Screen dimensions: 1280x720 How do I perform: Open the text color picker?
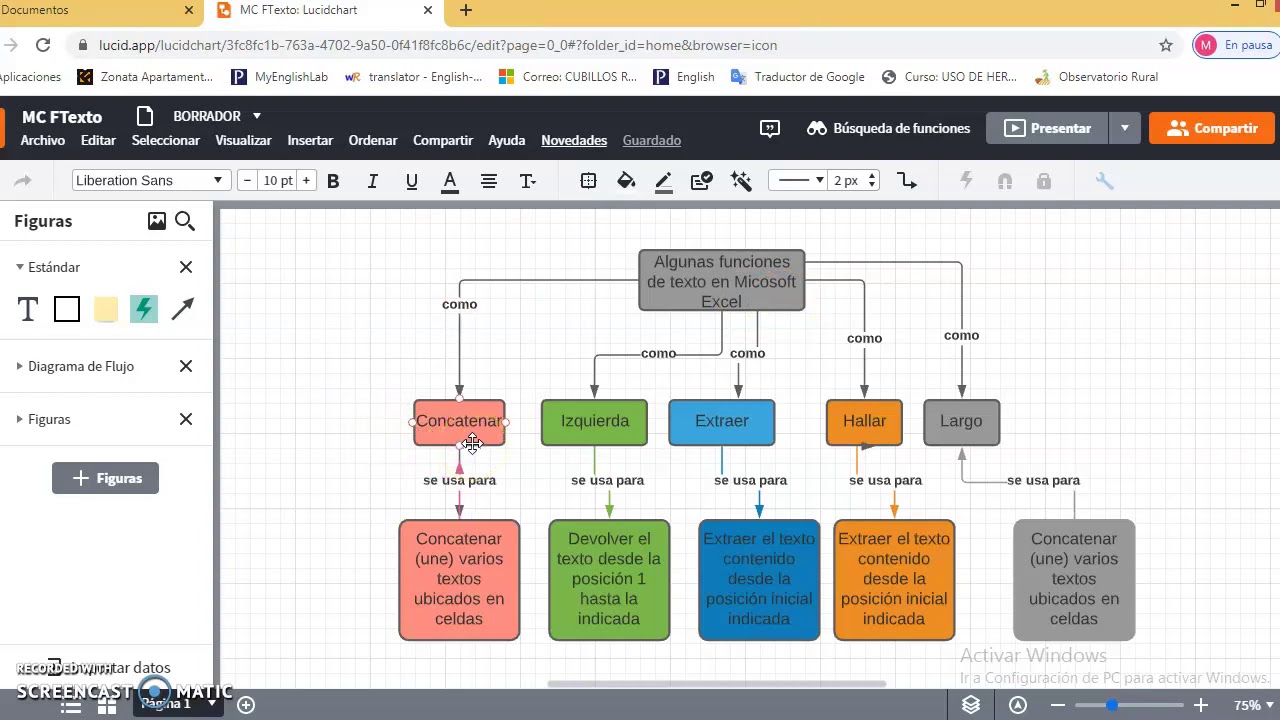tap(450, 181)
